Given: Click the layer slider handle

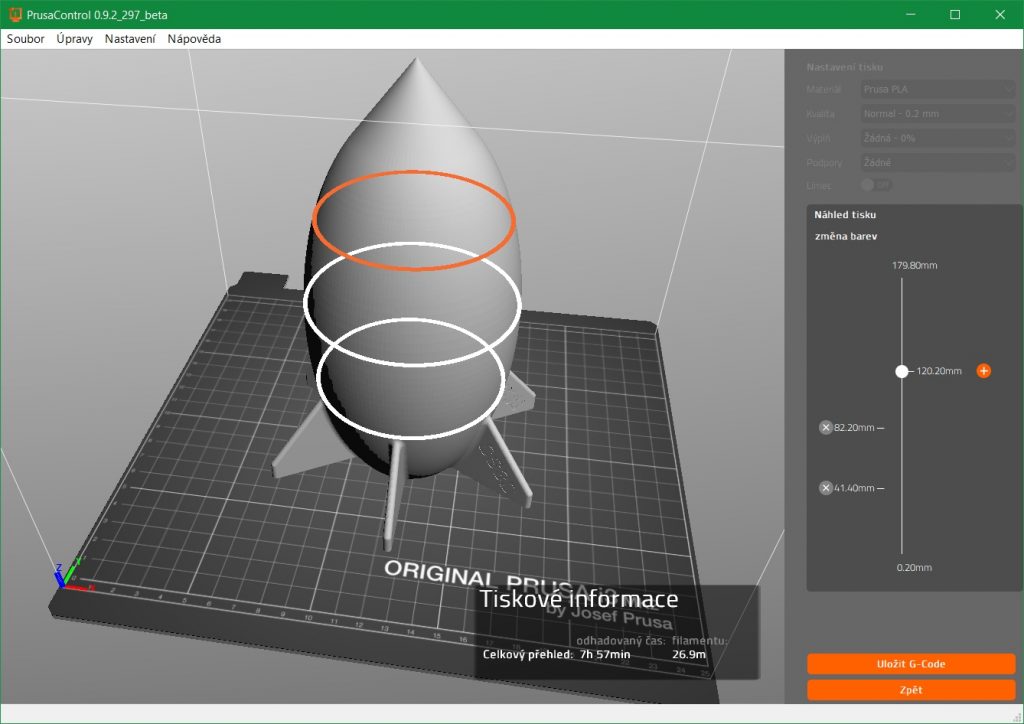Looking at the screenshot, I should click(x=902, y=371).
